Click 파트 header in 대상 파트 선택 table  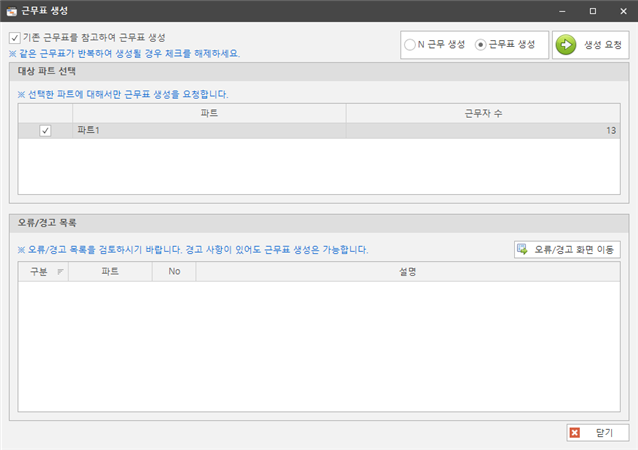point(209,114)
